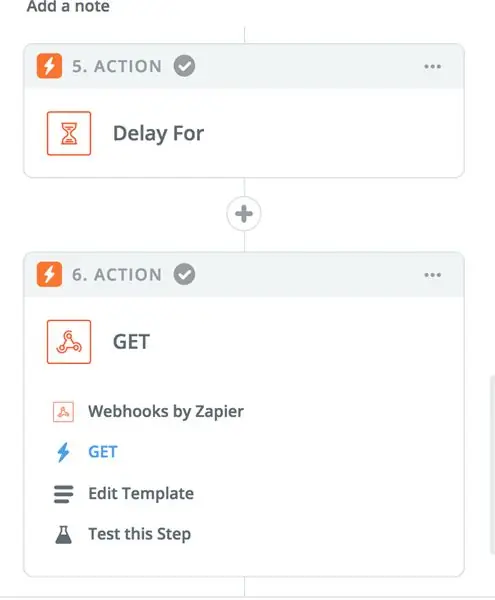The image size is (495, 600).
Task: Add a step with the plus button
Action: [244, 214]
